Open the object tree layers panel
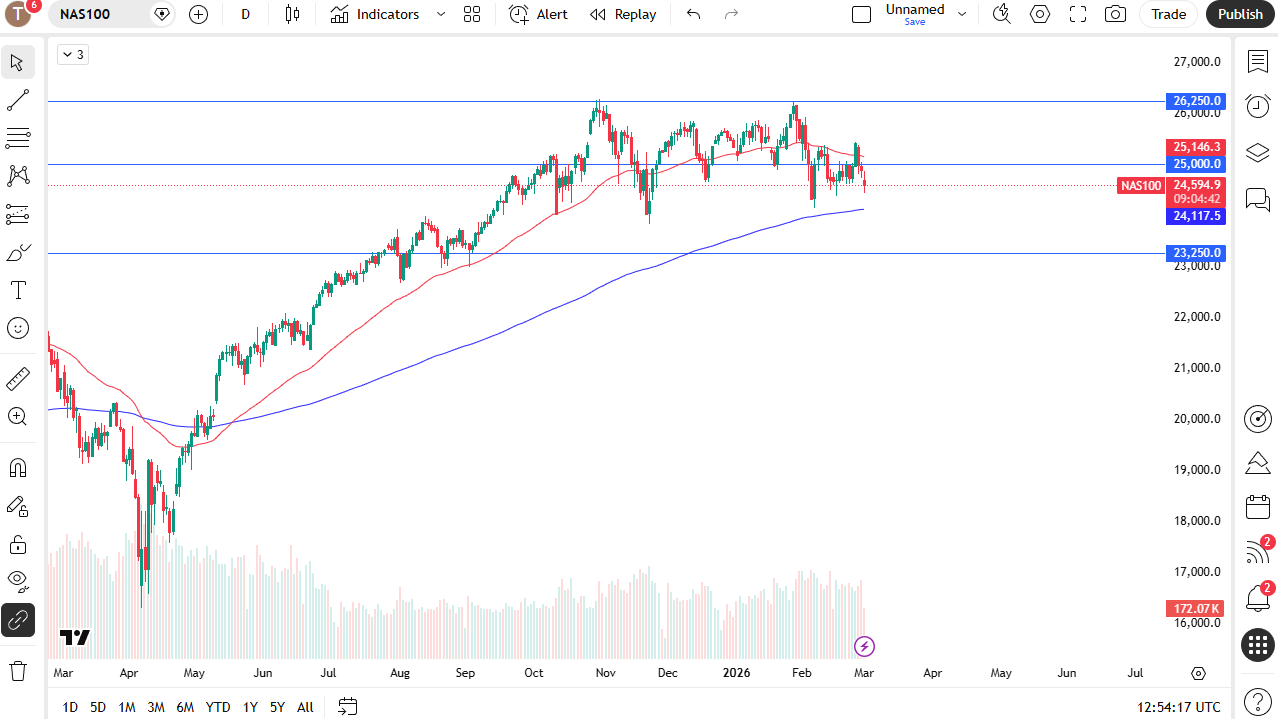Image resolution: width=1278 pixels, height=719 pixels. (x=1257, y=152)
